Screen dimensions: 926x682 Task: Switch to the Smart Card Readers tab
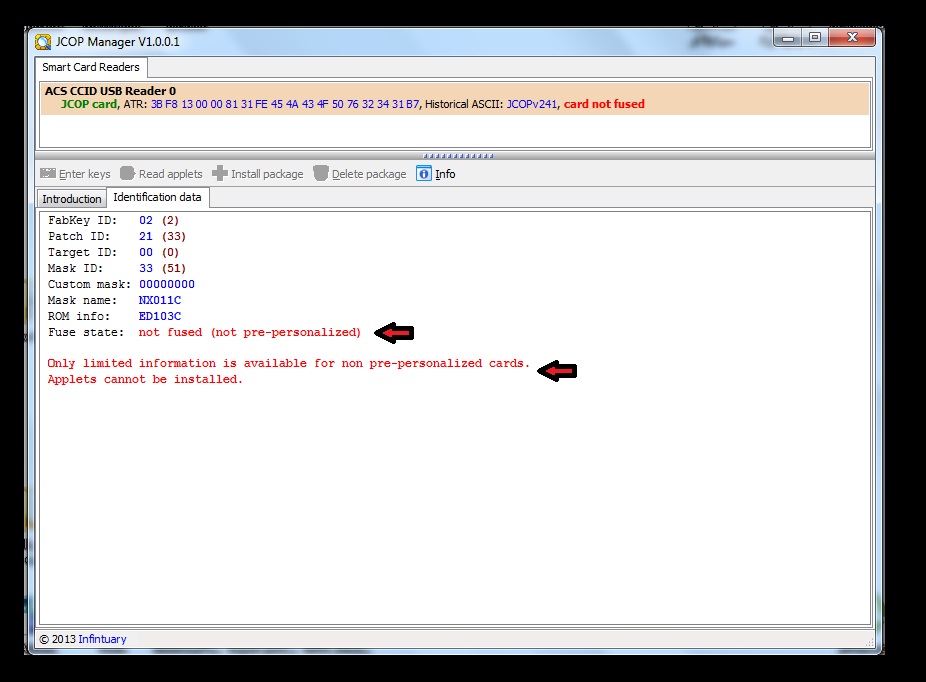tap(91, 68)
